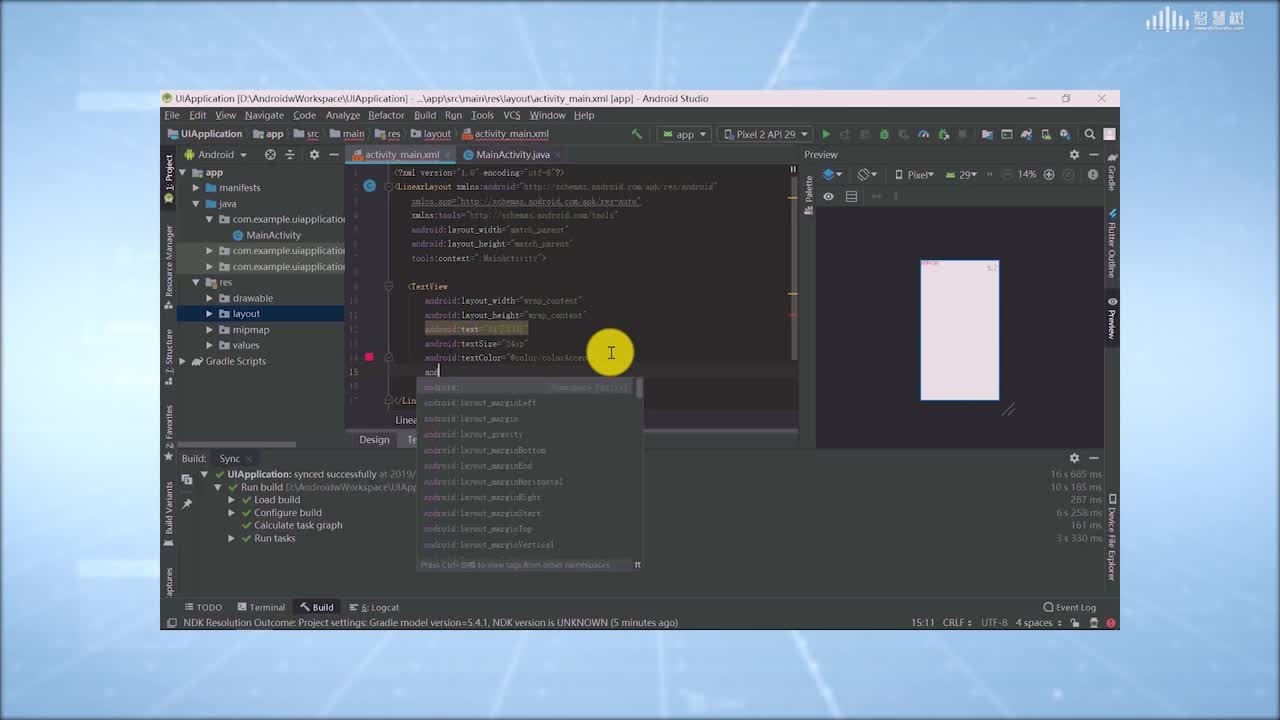Hide the Project panel with minus icon

coord(334,155)
